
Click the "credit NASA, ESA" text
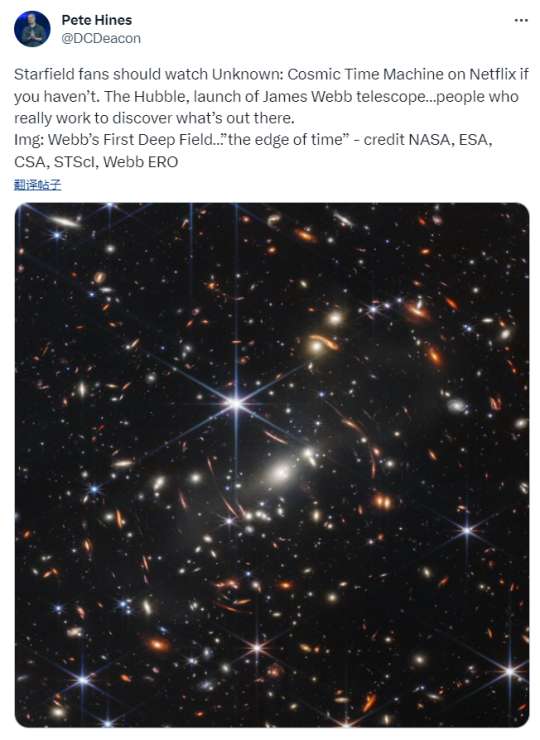pyautogui.click(x=428, y=140)
